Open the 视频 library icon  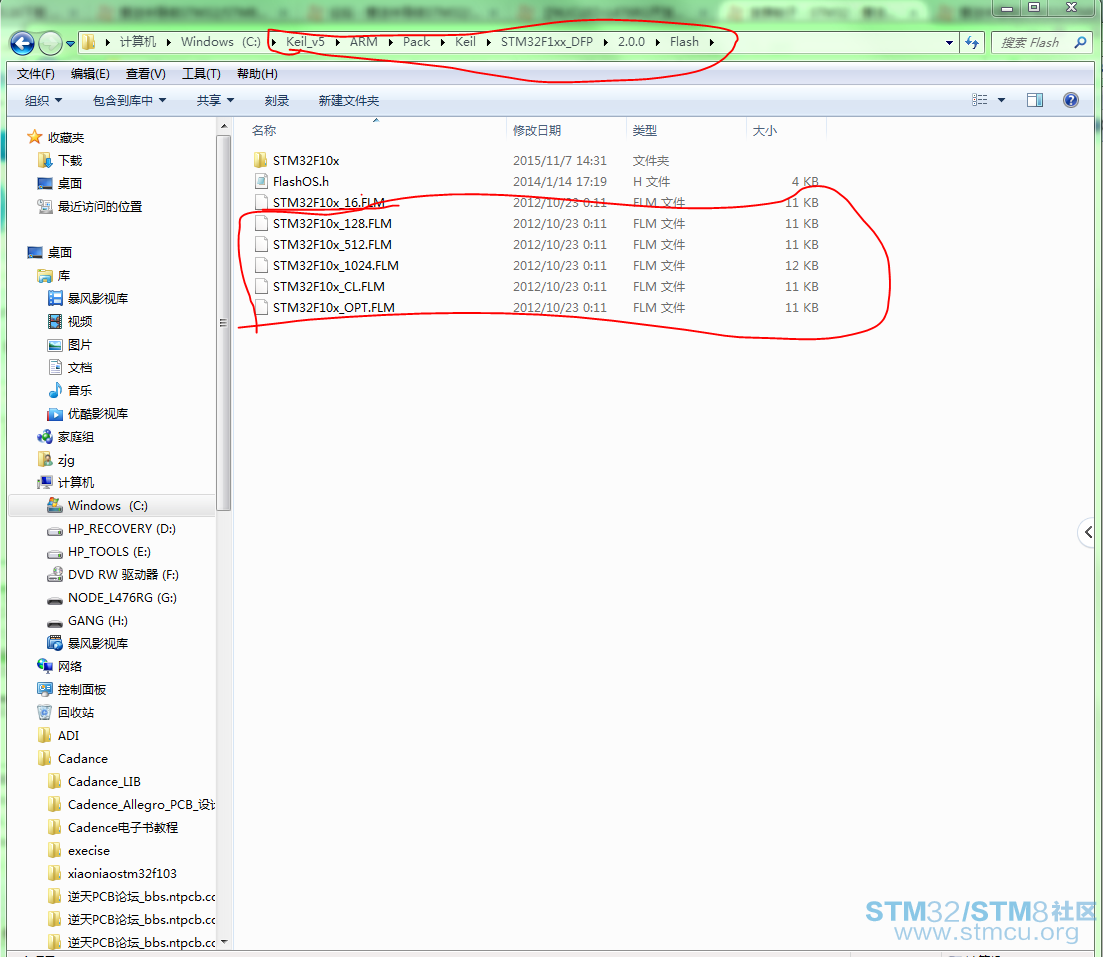click(x=55, y=322)
